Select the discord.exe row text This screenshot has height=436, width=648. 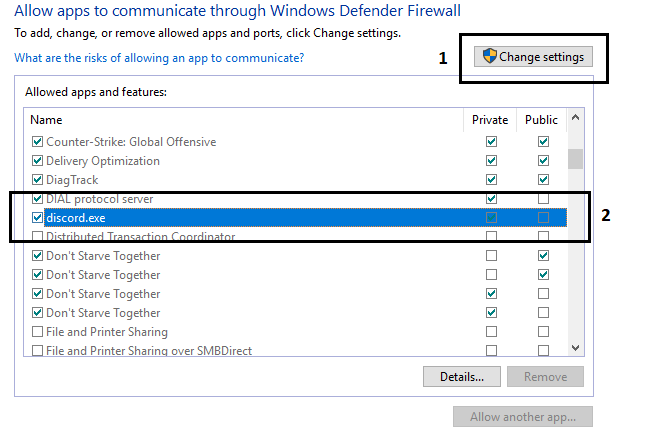click(x=76, y=218)
